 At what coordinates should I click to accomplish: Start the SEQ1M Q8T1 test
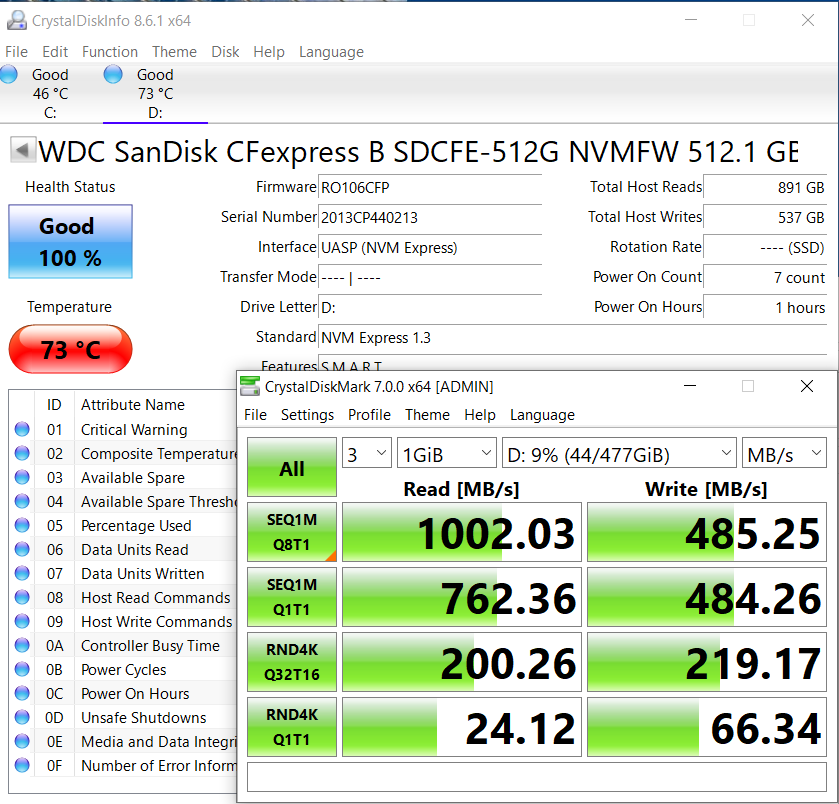point(291,532)
